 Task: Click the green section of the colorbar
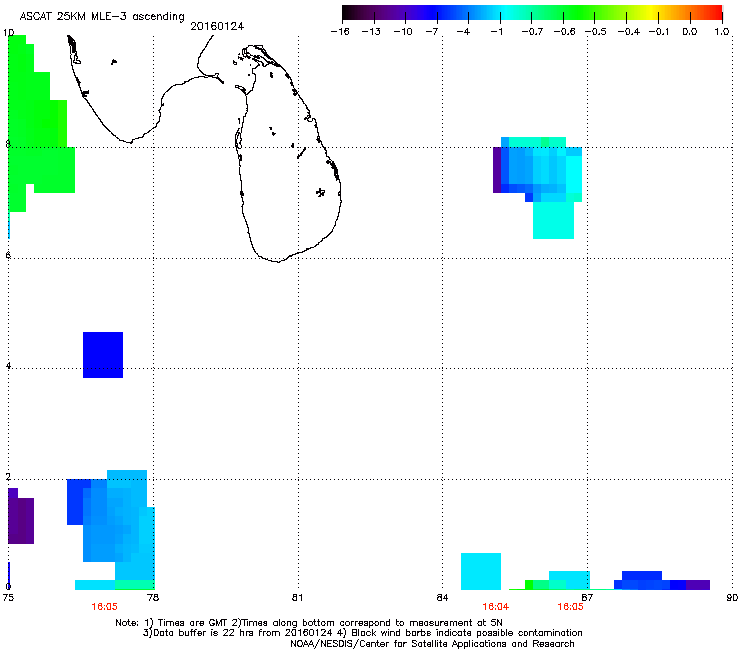(x=580, y=13)
